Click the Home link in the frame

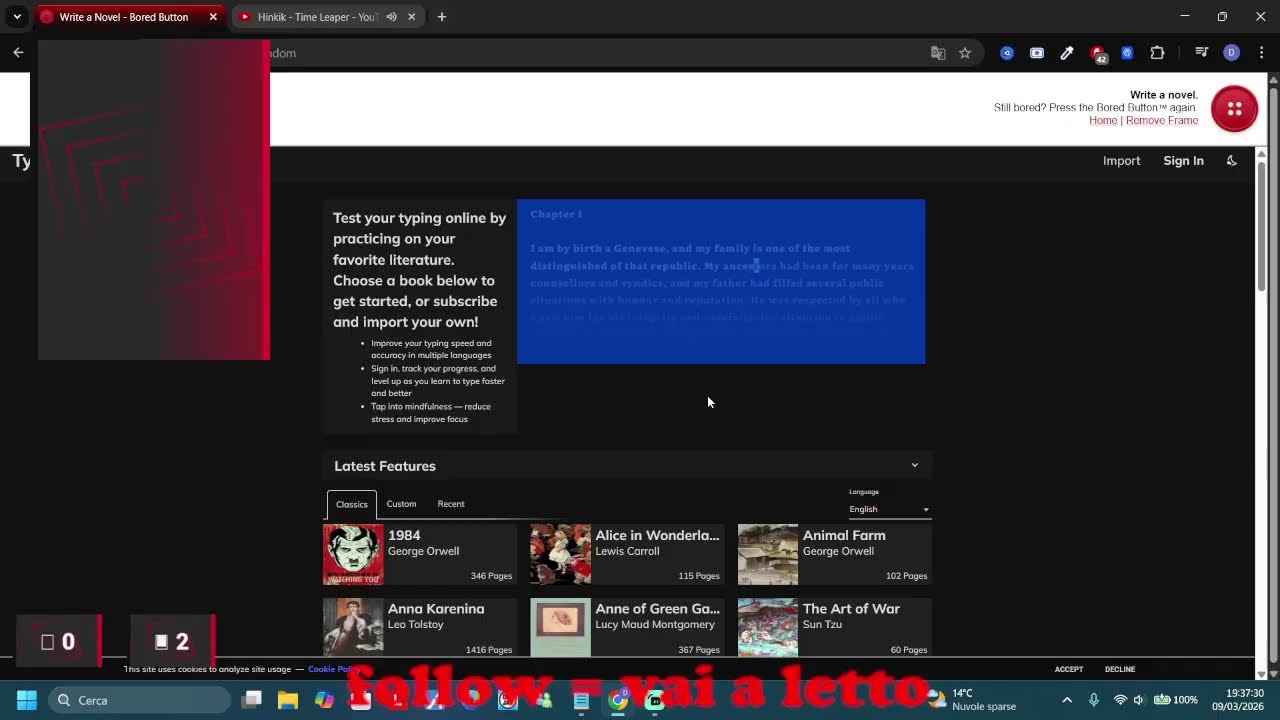[1103, 120]
